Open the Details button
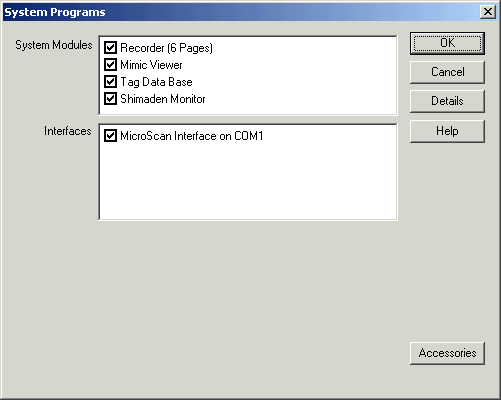 [x=447, y=101]
